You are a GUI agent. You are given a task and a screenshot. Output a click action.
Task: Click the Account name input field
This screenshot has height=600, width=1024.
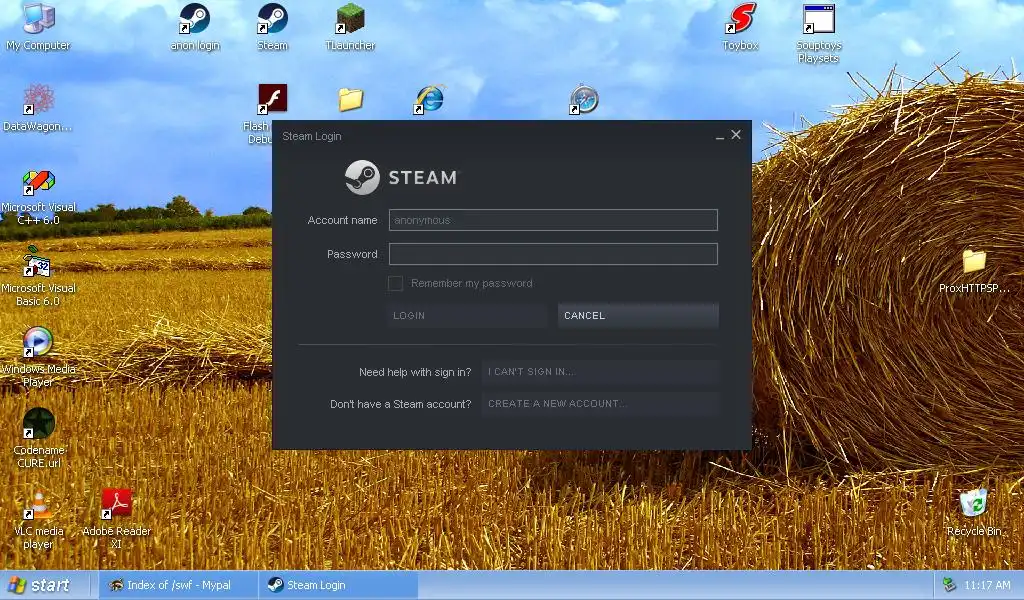(x=553, y=220)
